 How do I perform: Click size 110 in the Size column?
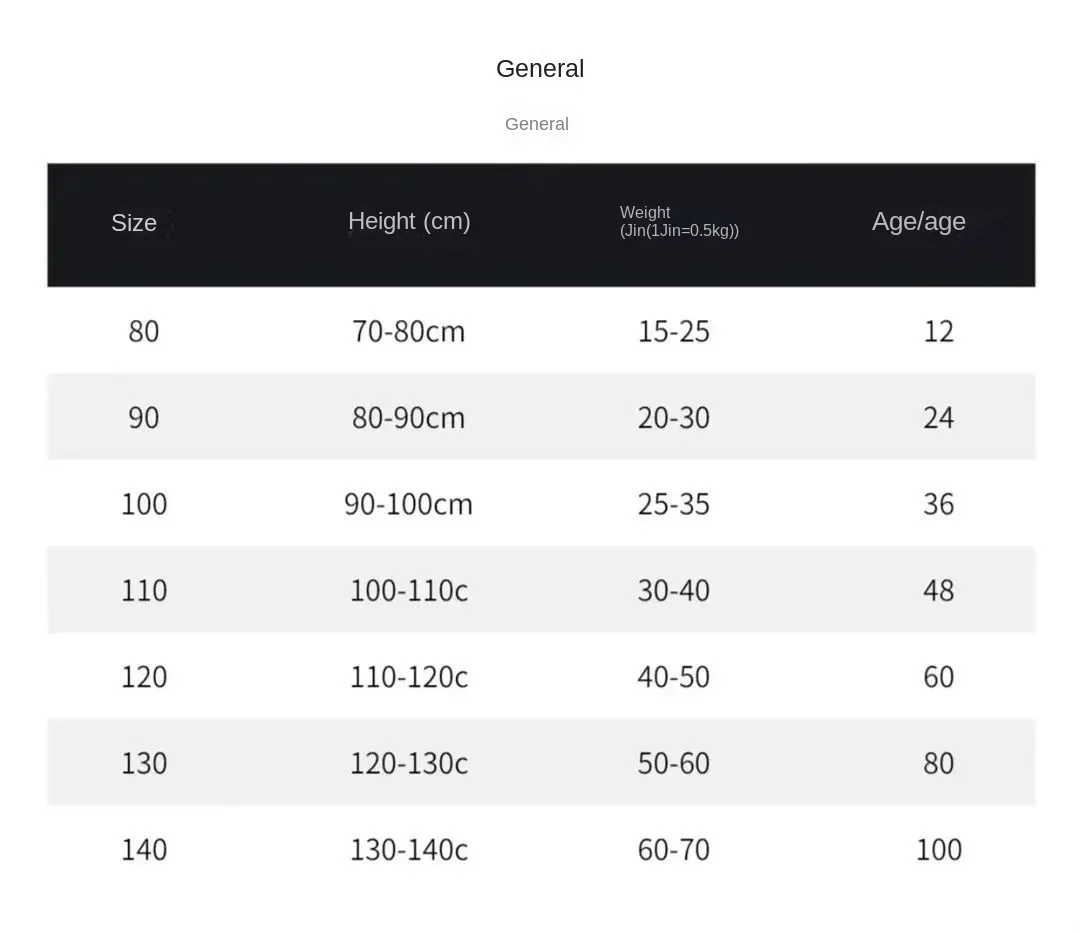143,590
